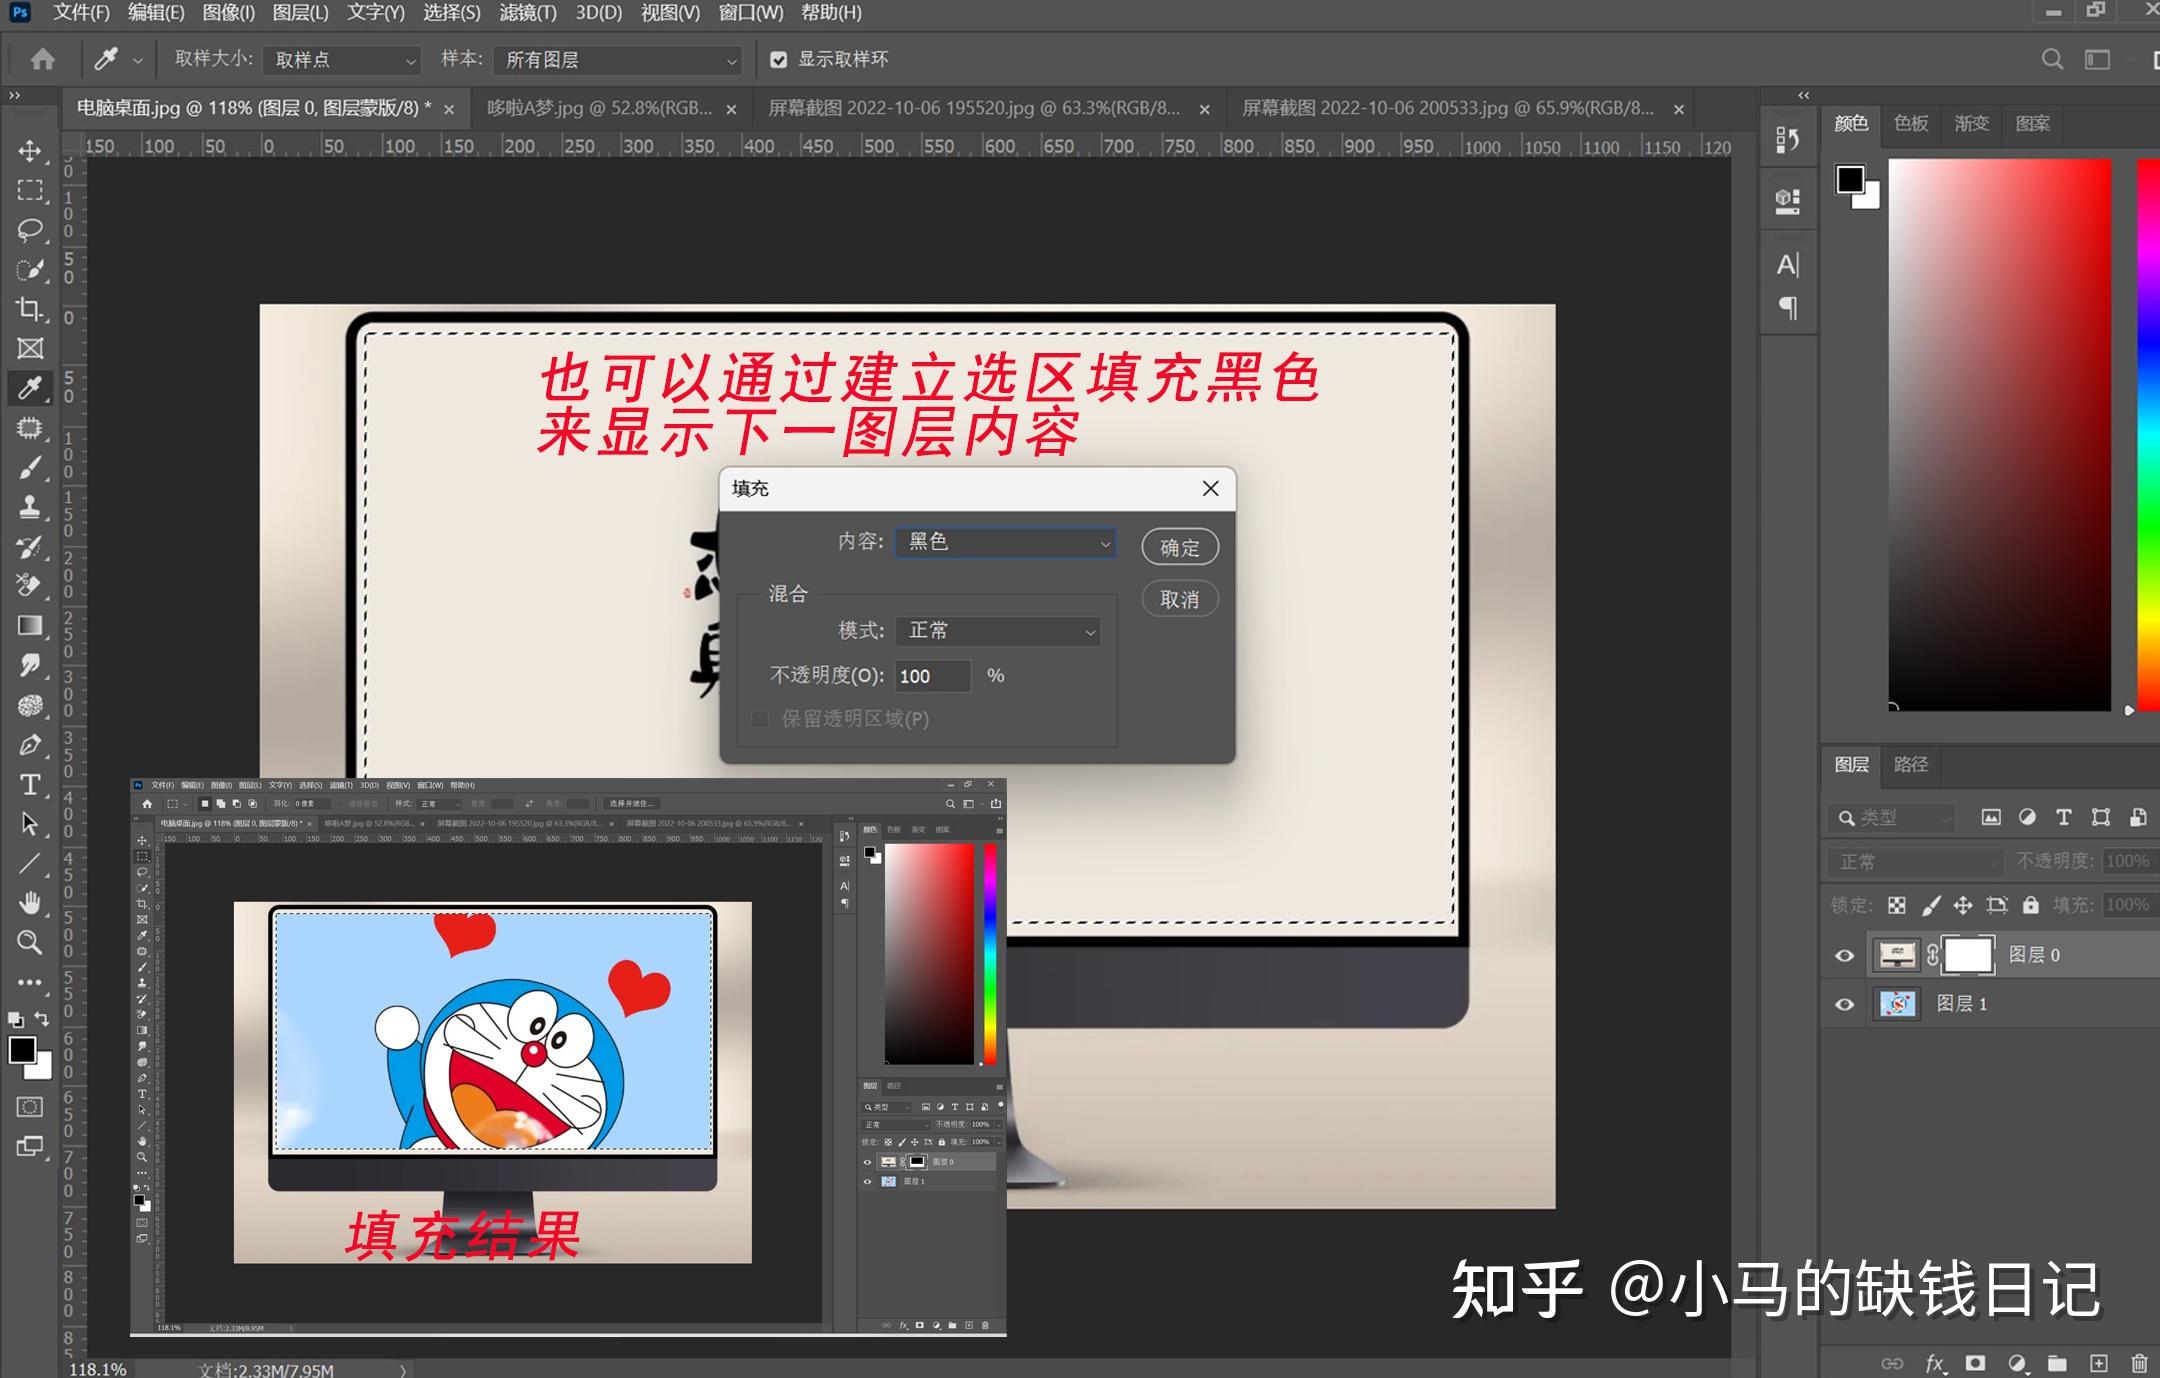Screen dimensions: 2160x1378
Task: Open the search icon in options bar
Action: pyautogui.click(x=2052, y=59)
